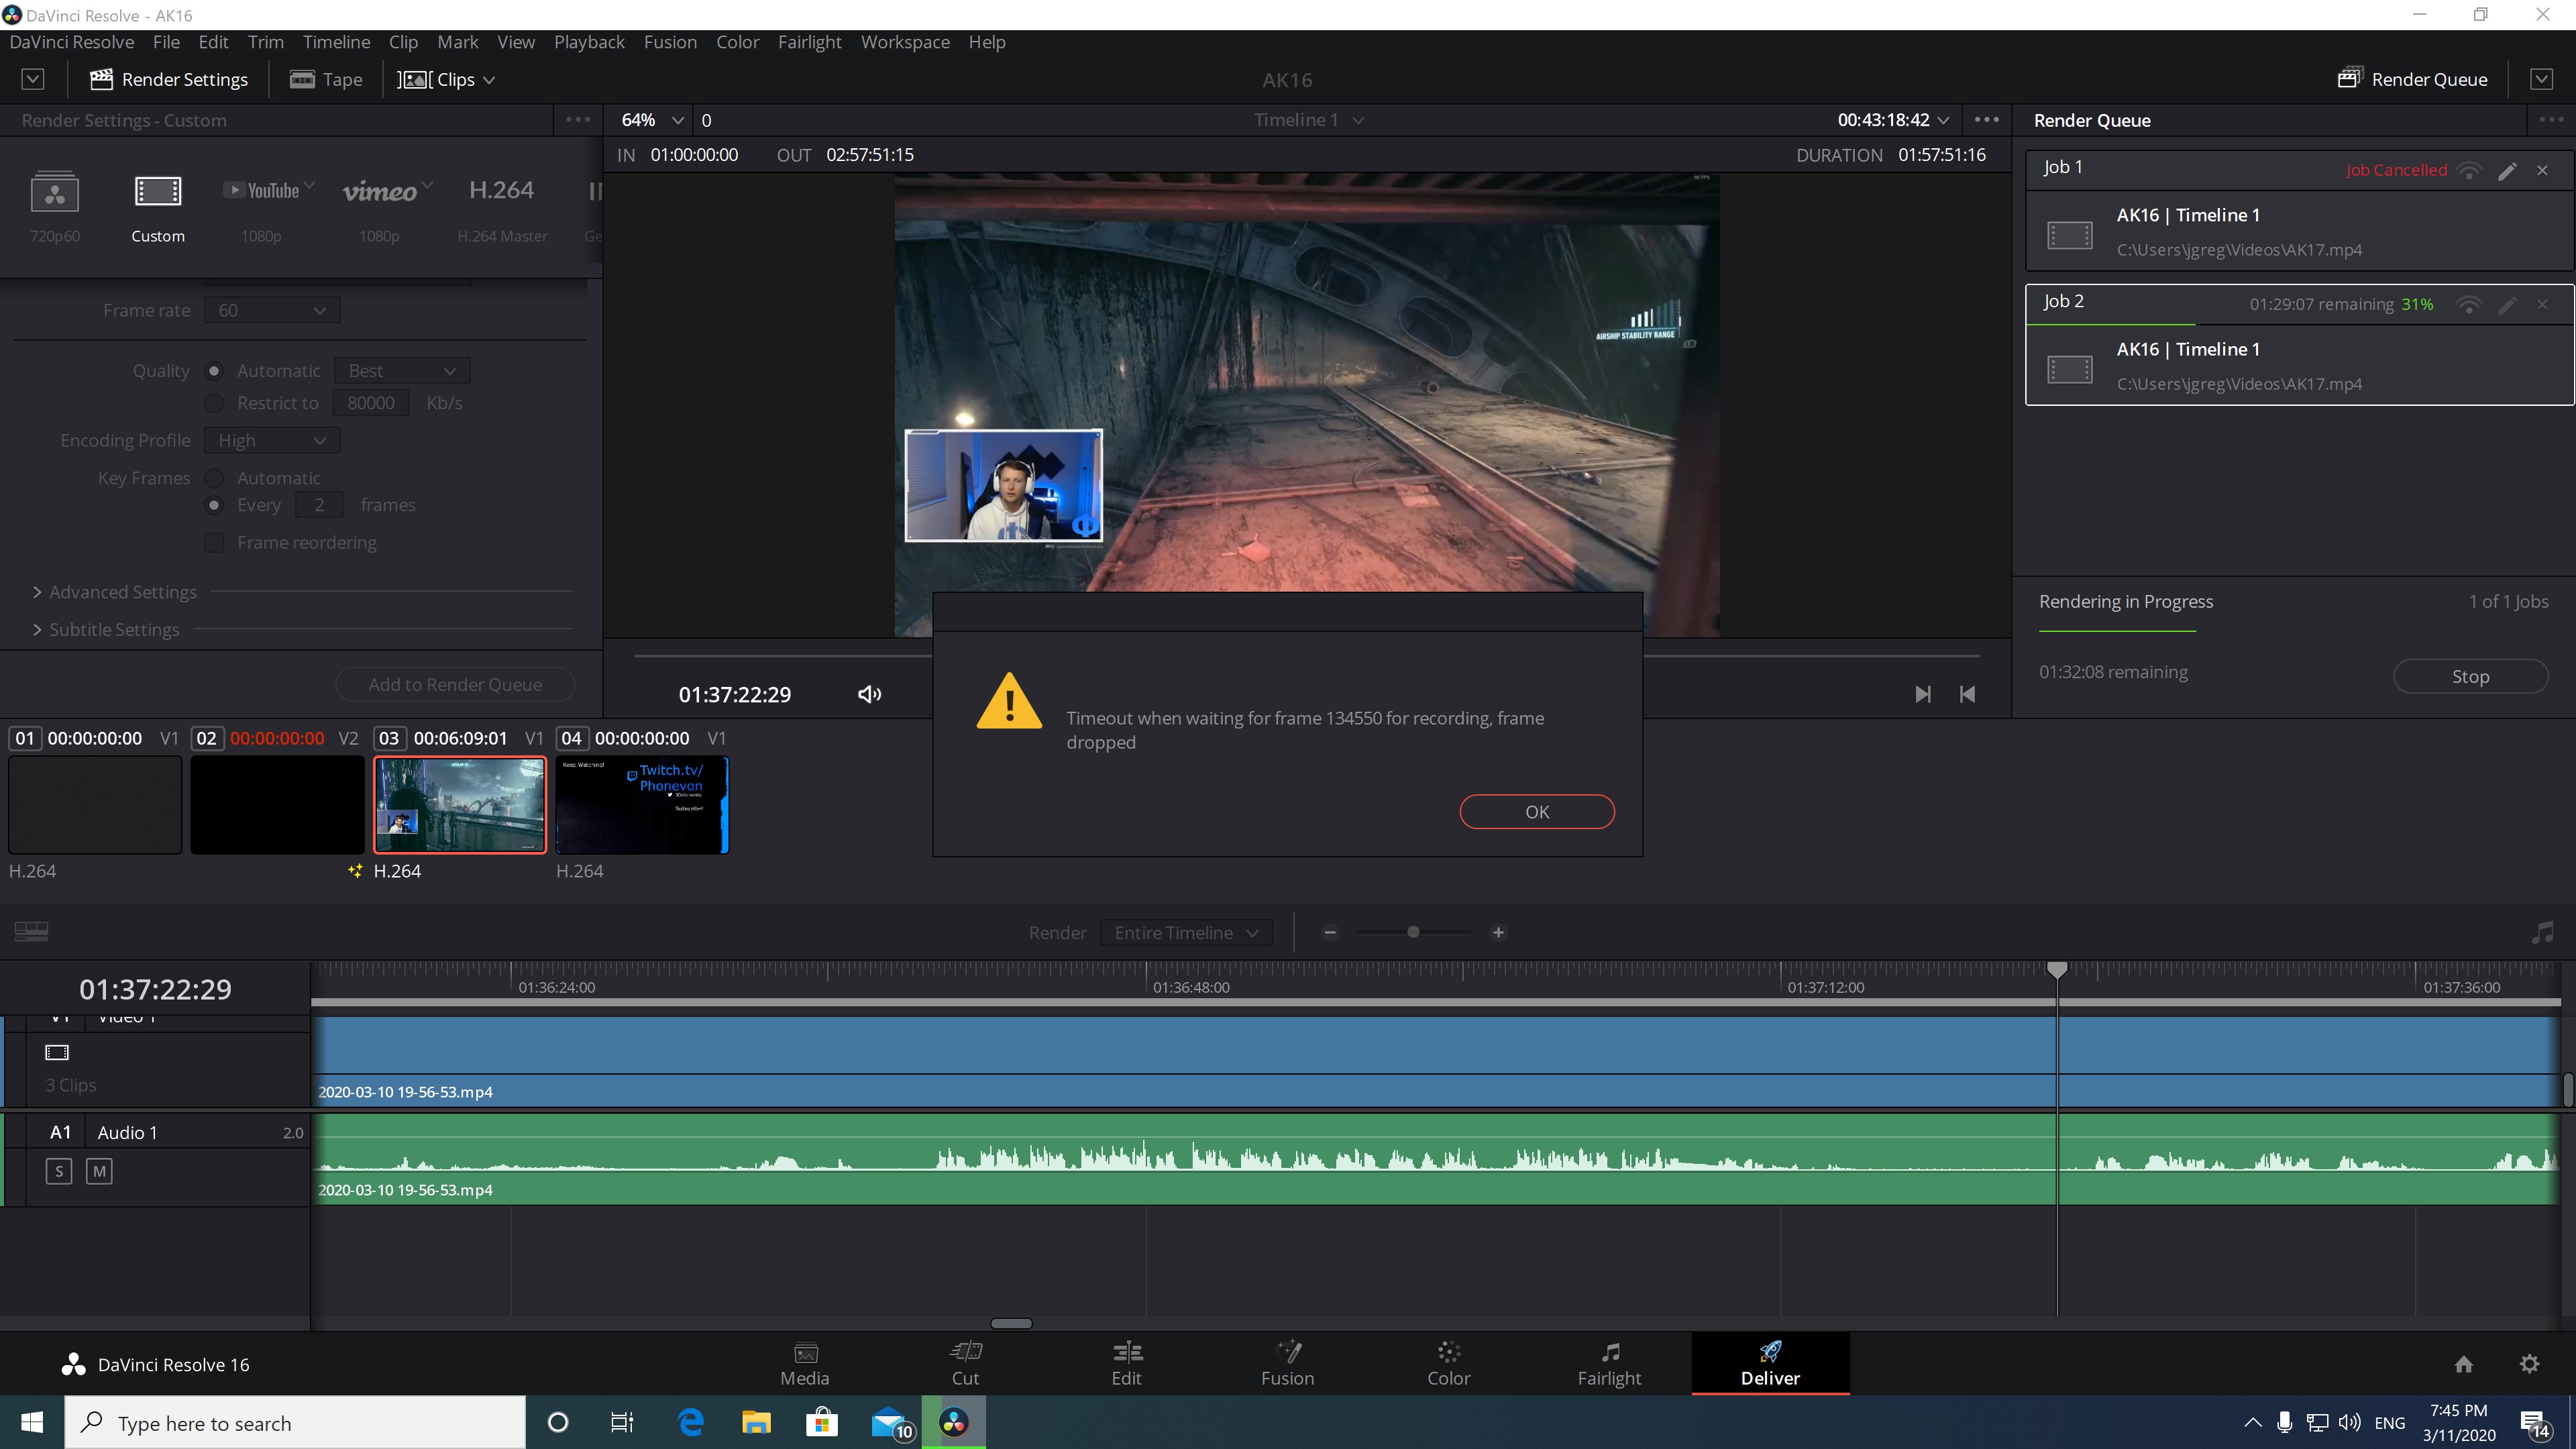Select Automatic key frames radio button
Screen dimensions: 2576x1449
(x=214, y=478)
